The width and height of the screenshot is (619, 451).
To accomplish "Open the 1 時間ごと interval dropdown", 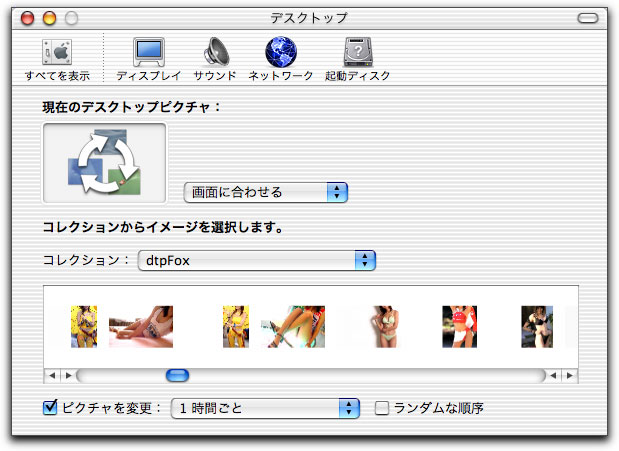I will 265,408.
